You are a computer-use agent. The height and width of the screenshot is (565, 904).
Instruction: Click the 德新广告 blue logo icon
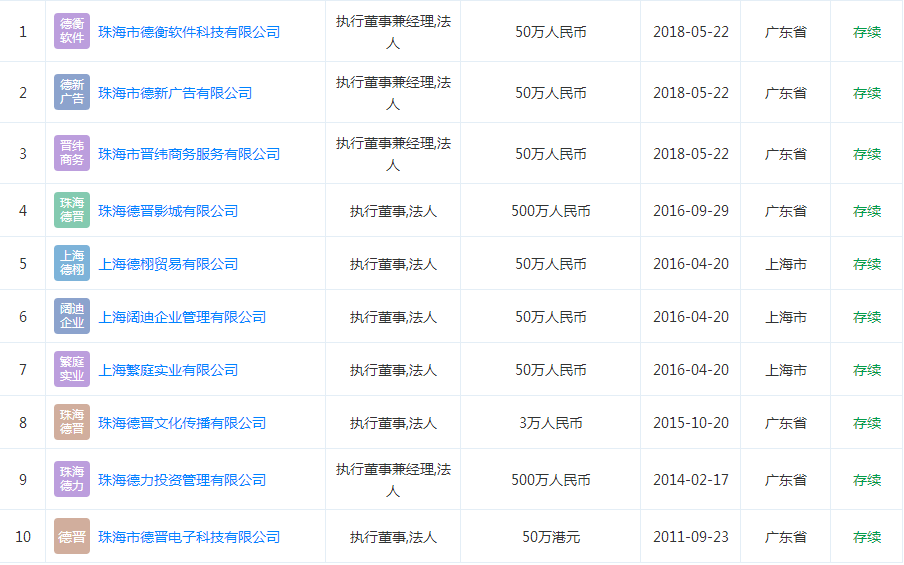72,92
